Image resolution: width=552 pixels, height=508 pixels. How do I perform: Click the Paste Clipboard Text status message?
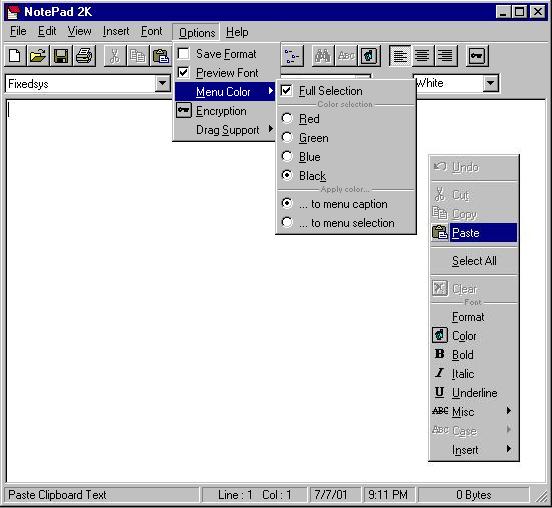[x=57, y=495]
